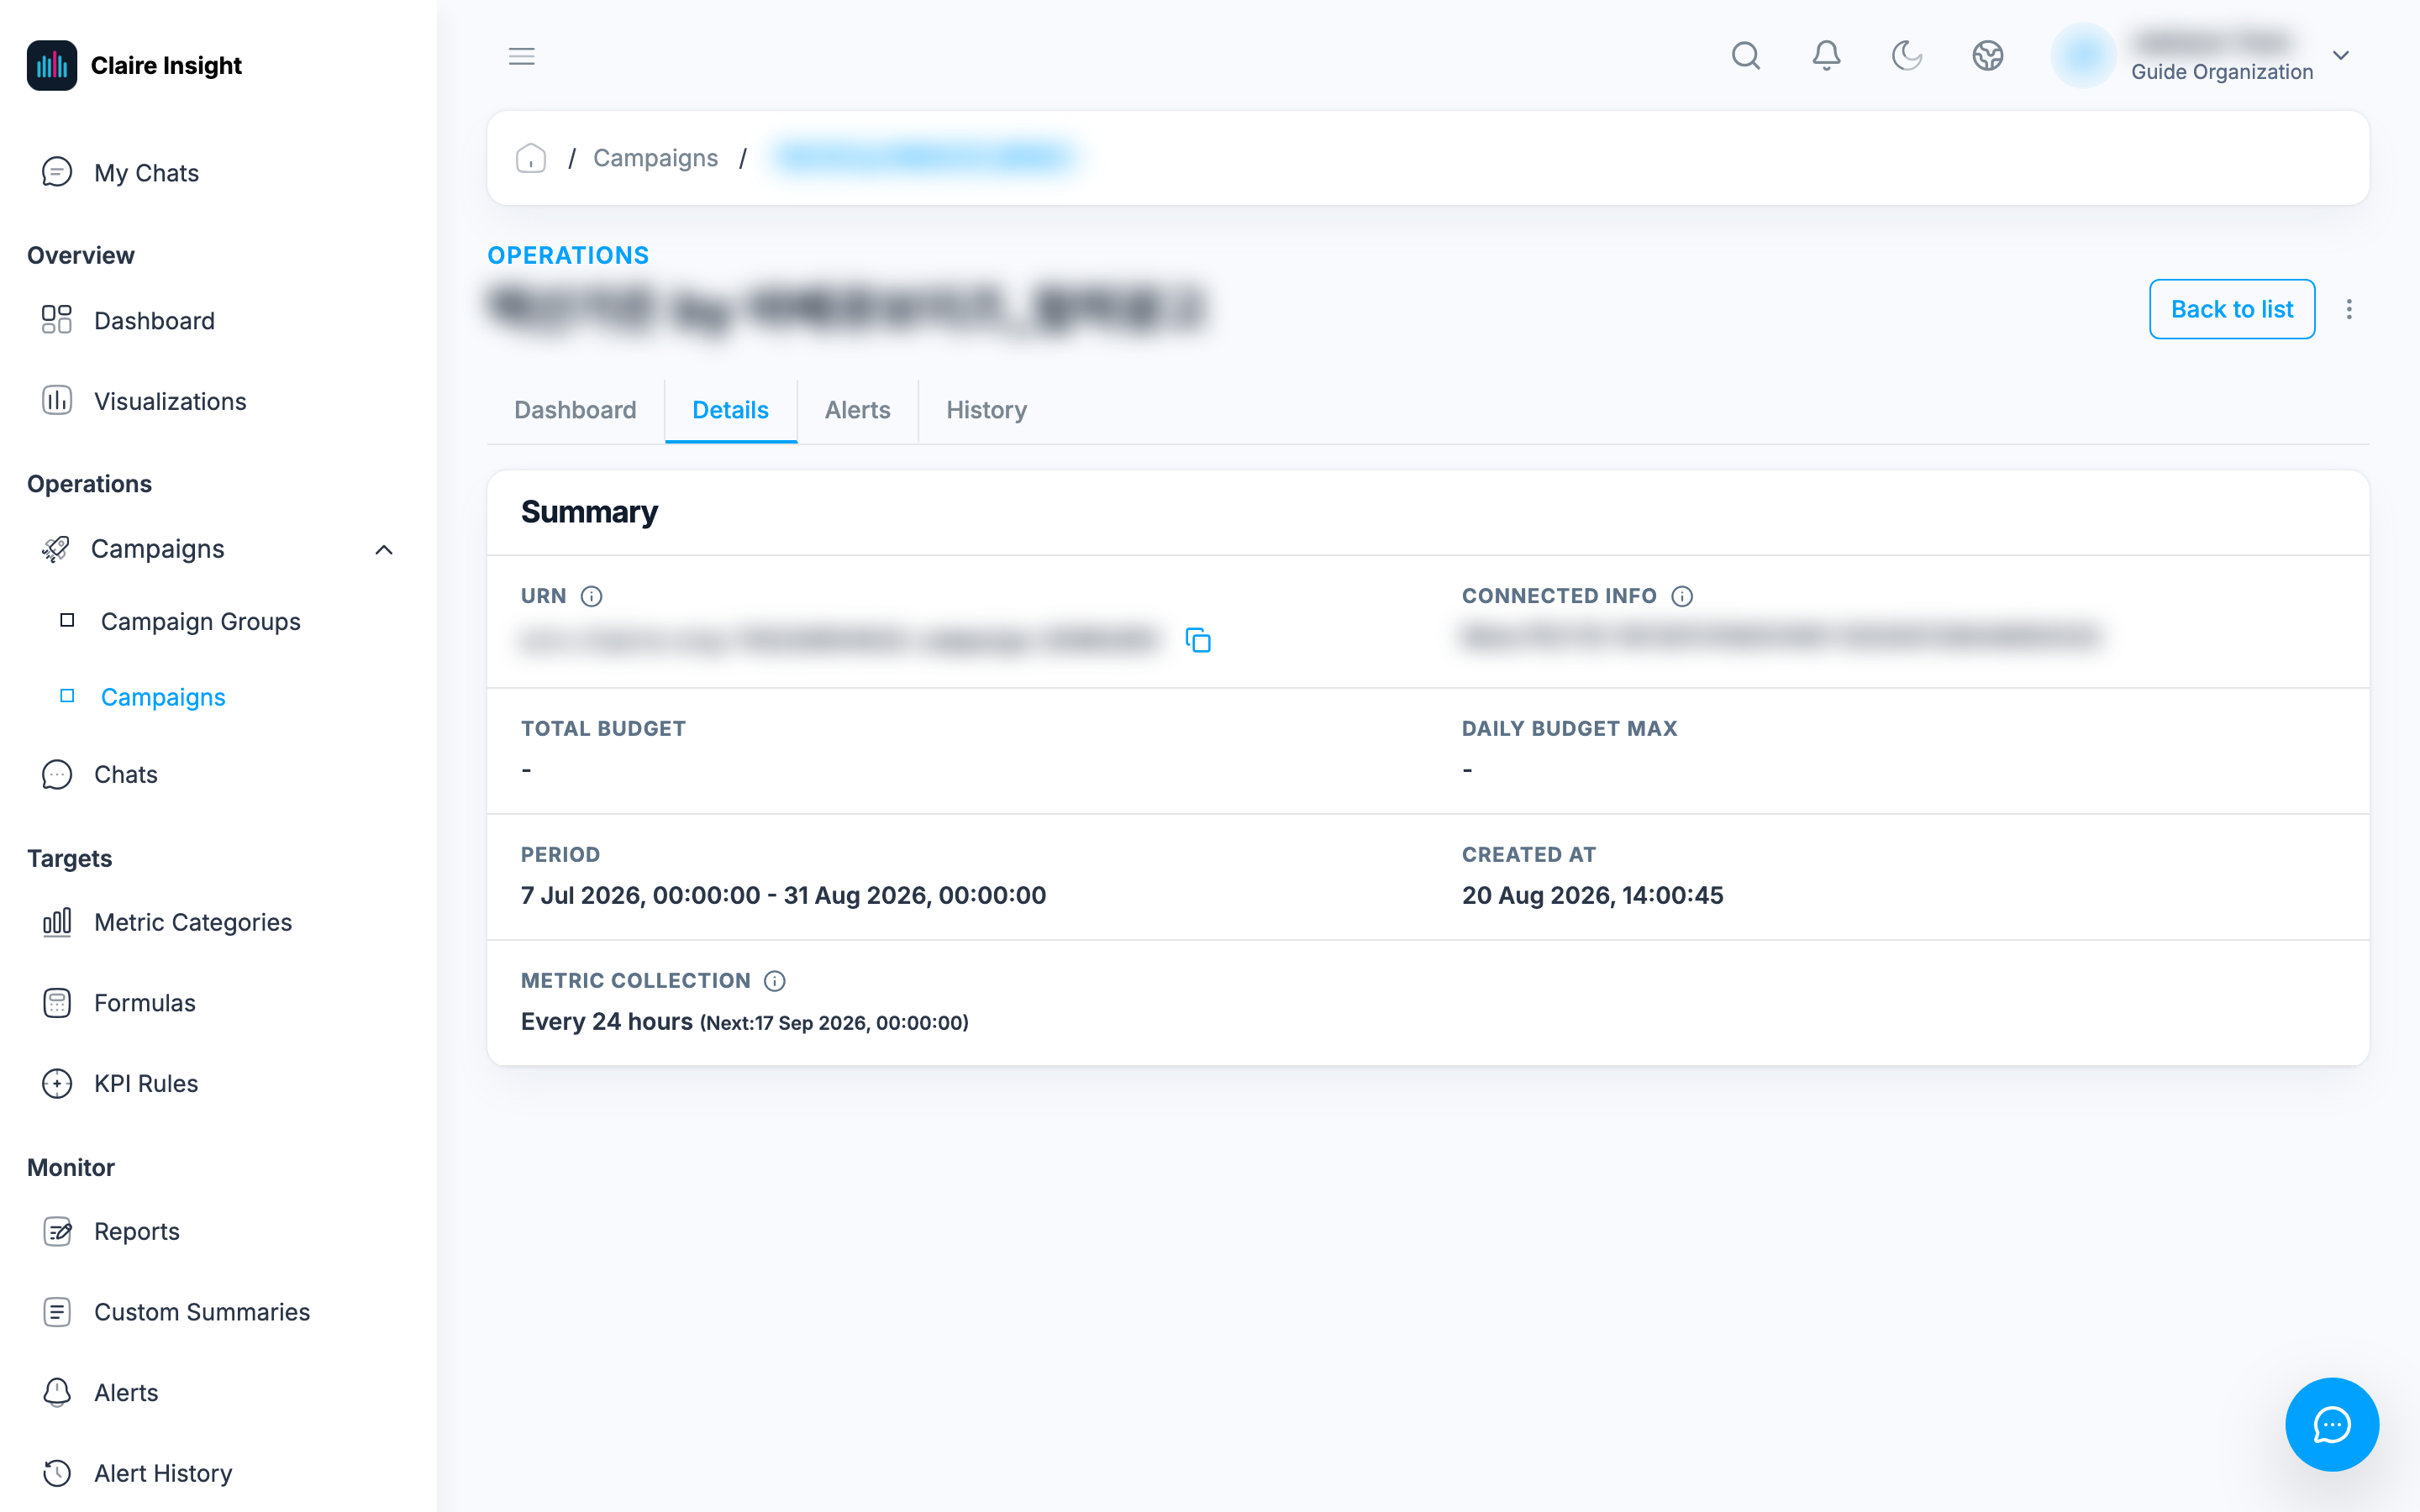2420x1512 pixels.
Task: Open the search icon in header
Action: click(1746, 56)
